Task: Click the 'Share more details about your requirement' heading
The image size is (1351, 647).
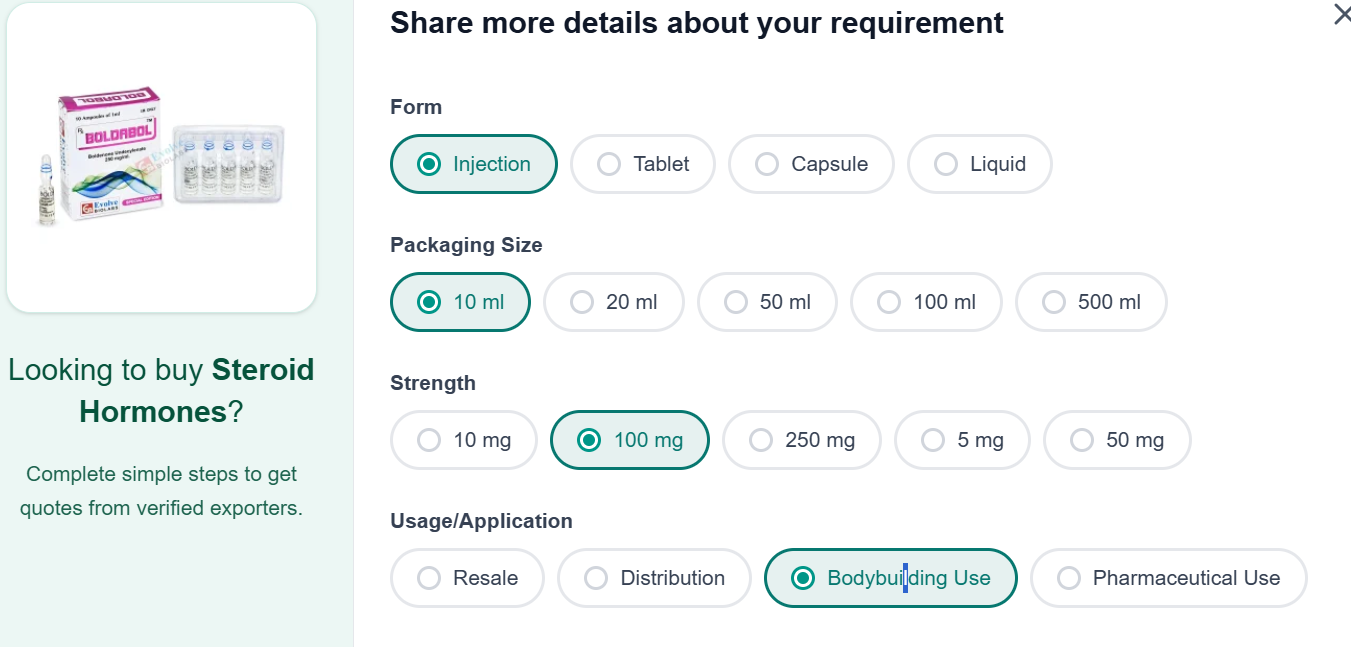Action: point(697,22)
